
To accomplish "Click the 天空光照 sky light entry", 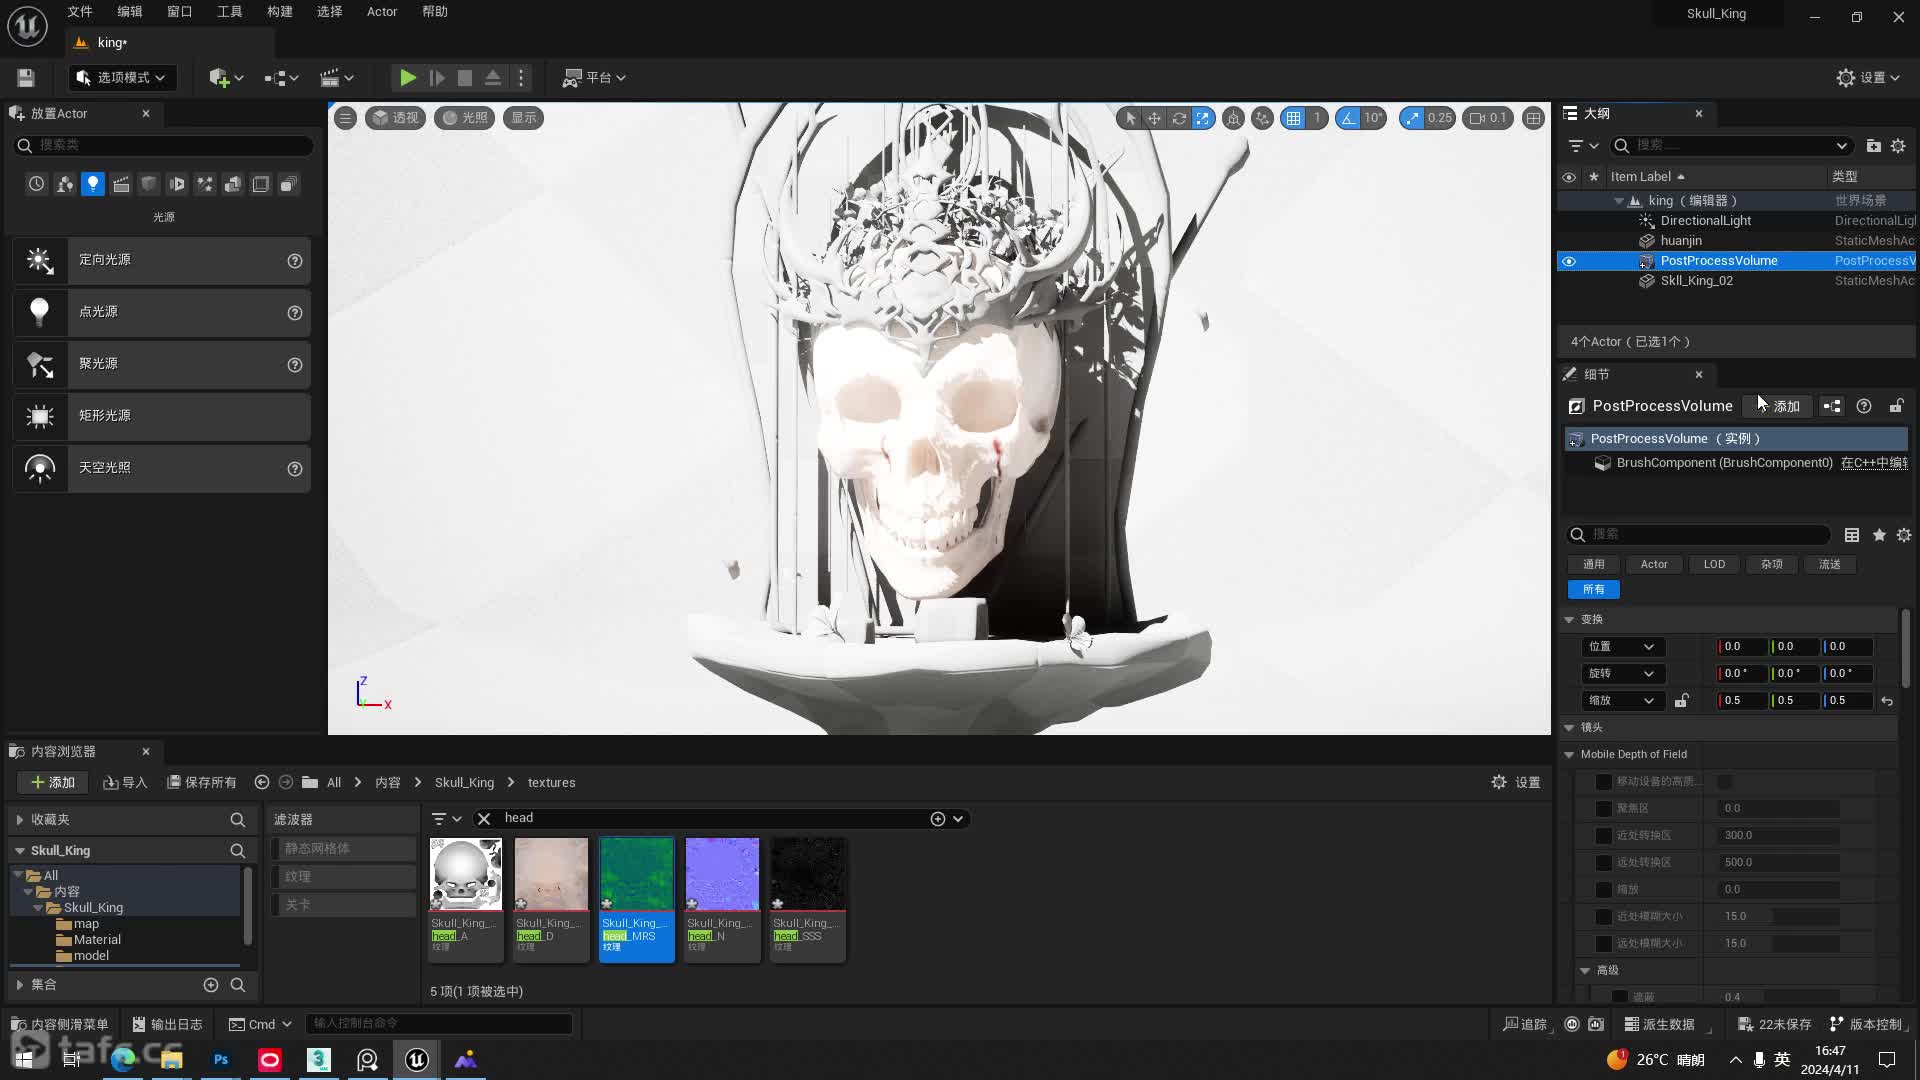I will pos(161,468).
